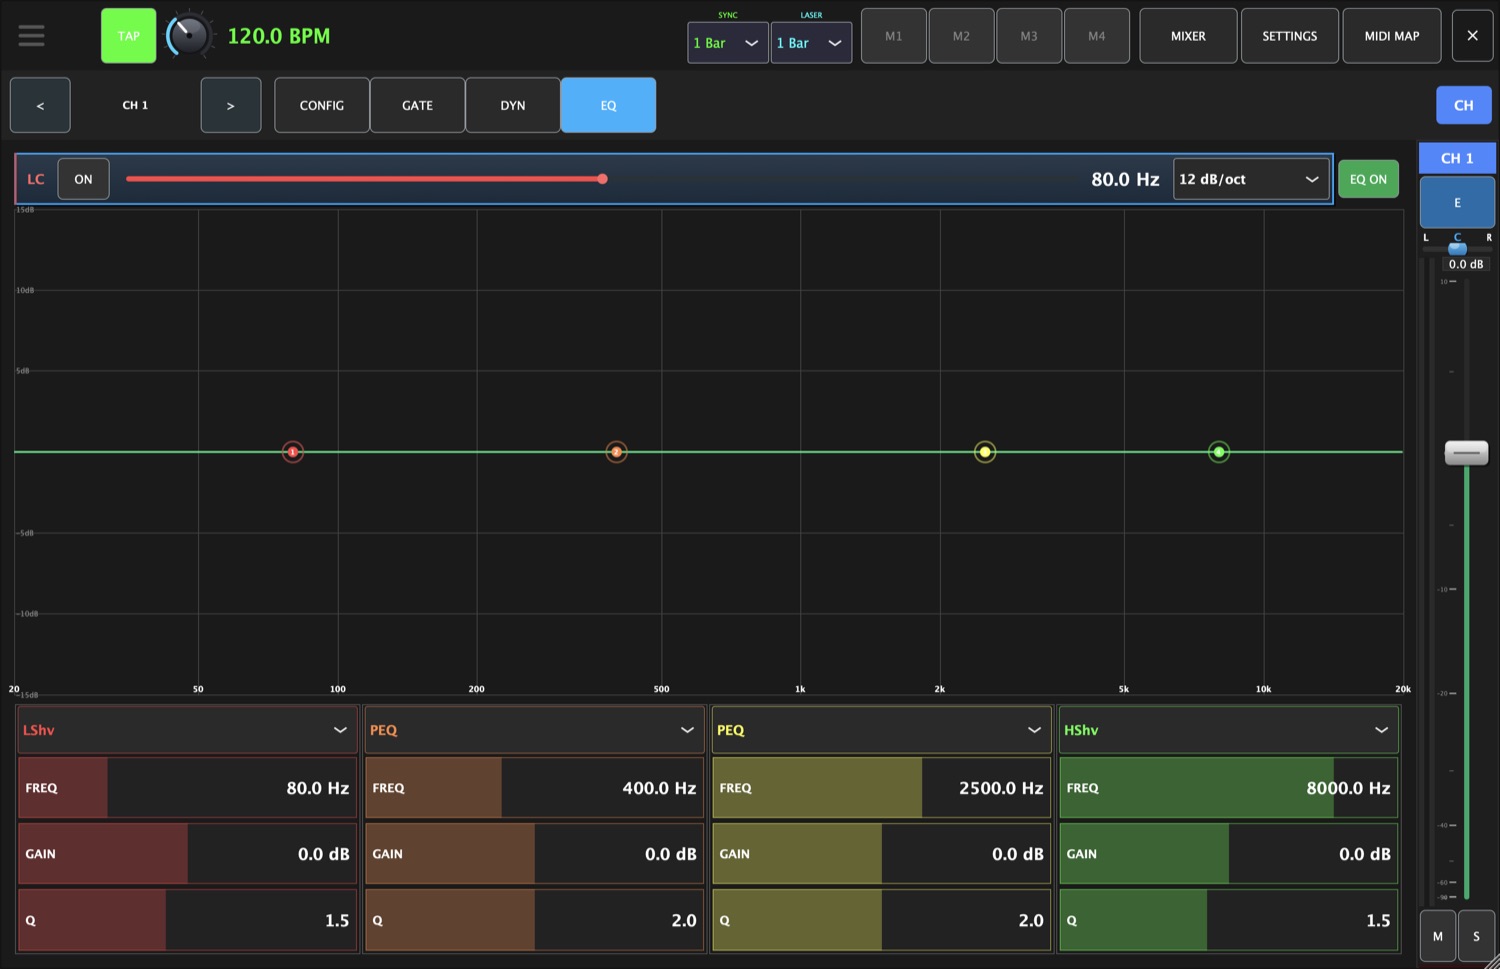
Task: Open the orange PEQ filter type dropdown
Action: (534, 730)
